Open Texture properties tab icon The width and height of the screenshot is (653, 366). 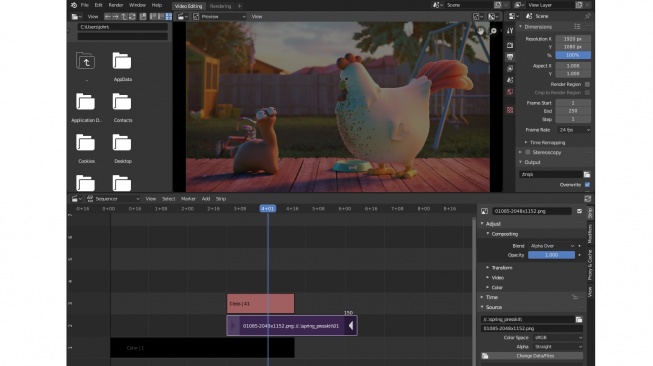coord(510,110)
